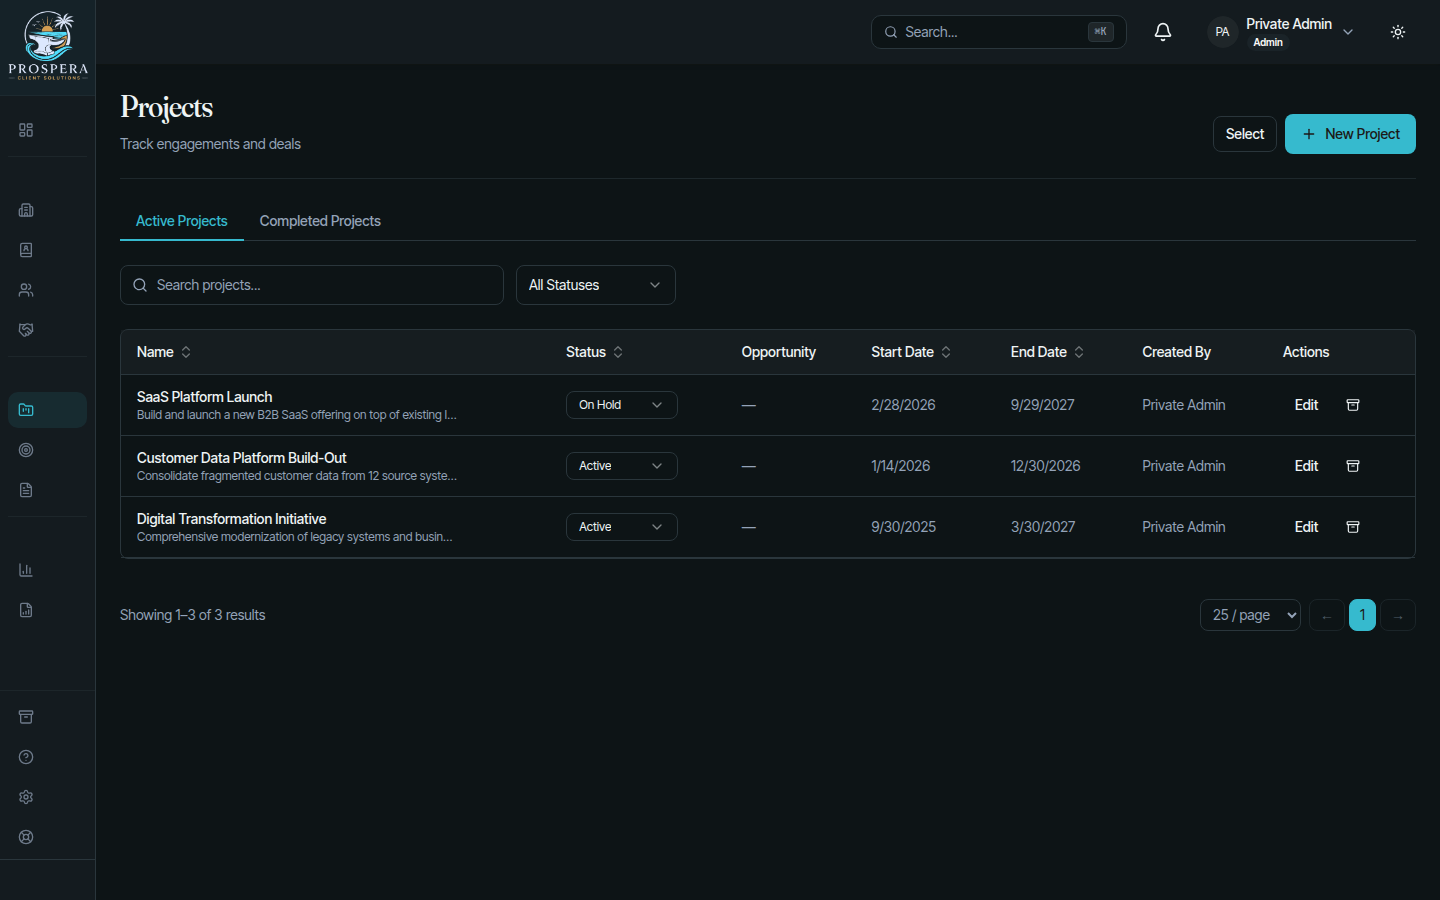Archive the Digital Transformation Initiative project
This screenshot has height=900, width=1440.
click(x=1353, y=527)
